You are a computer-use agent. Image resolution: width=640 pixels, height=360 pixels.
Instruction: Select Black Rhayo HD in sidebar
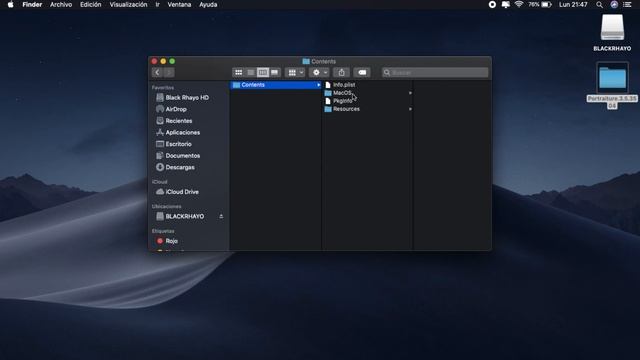tap(187, 98)
